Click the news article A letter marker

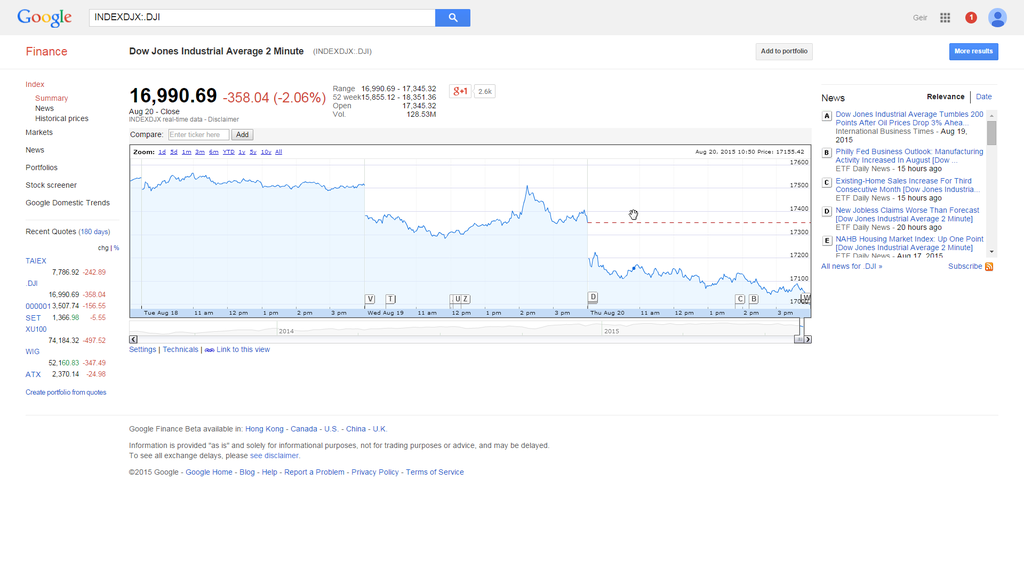click(x=827, y=116)
